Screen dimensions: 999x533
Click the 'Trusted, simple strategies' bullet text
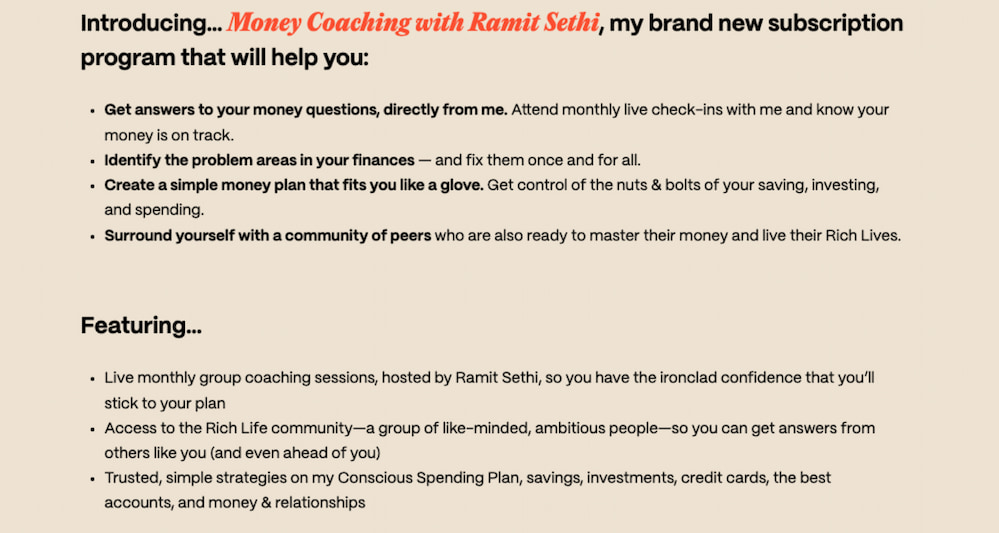(200, 478)
